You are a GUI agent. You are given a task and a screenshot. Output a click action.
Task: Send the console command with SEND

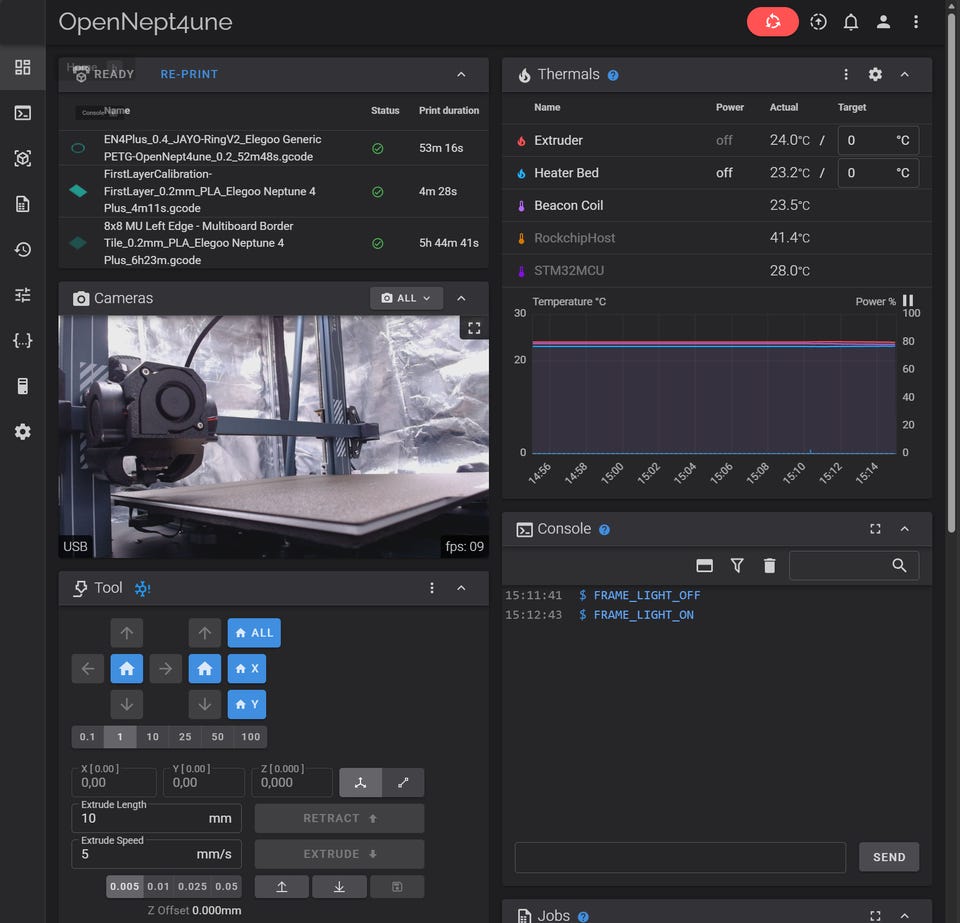[x=889, y=857]
